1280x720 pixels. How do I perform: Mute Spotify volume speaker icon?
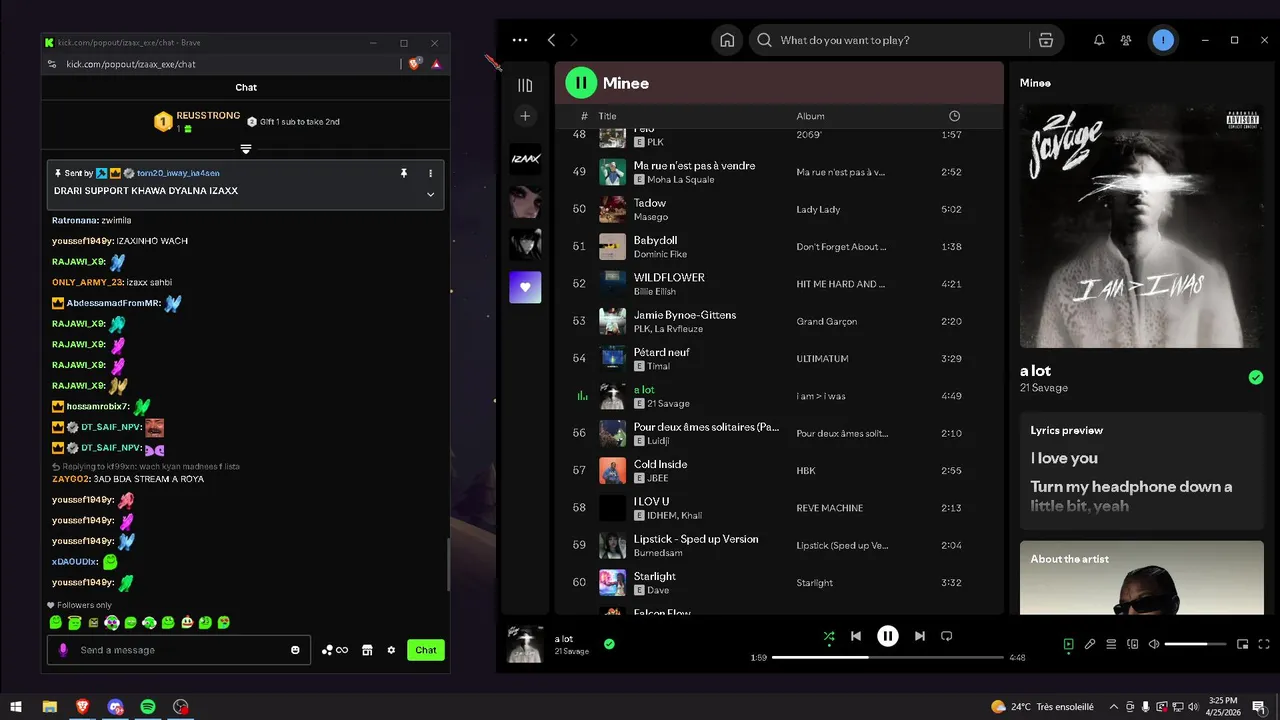[1154, 645]
